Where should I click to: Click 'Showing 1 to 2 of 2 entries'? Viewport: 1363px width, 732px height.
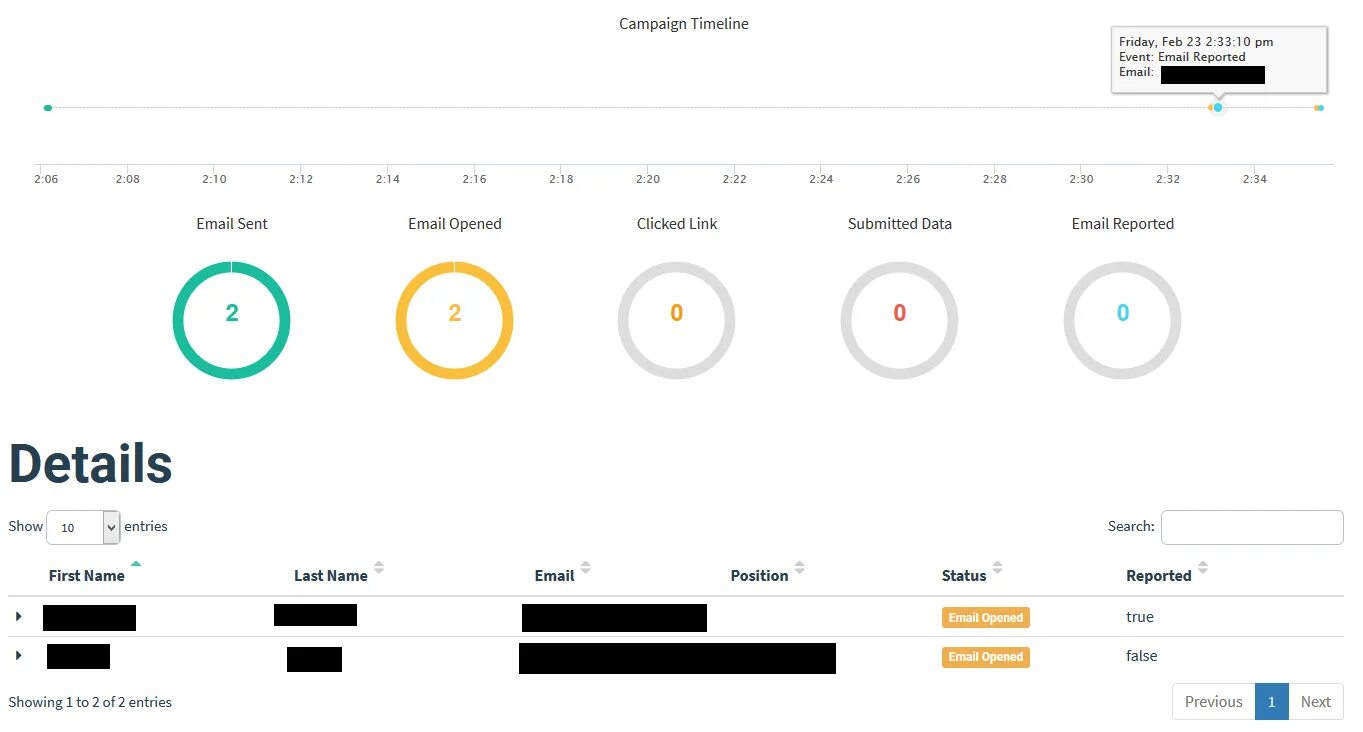[90, 702]
